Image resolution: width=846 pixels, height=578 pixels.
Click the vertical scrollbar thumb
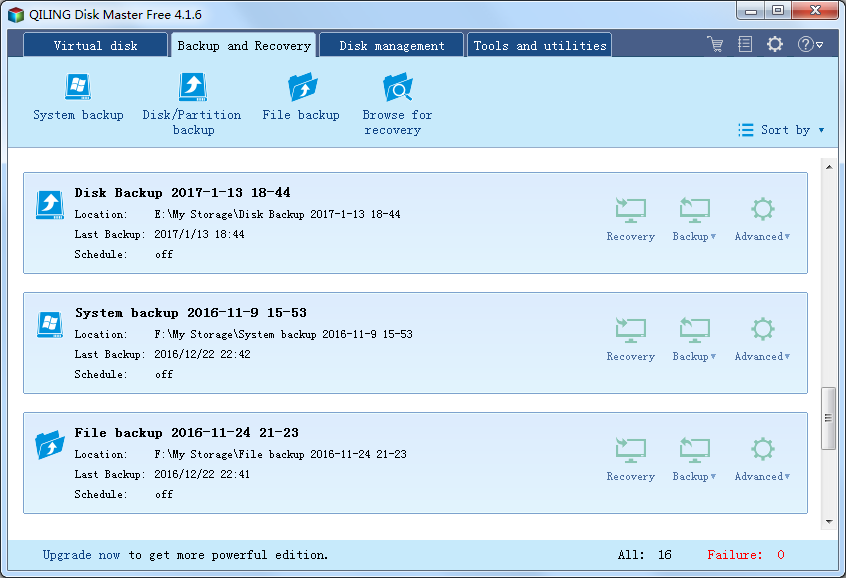tap(828, 418)
